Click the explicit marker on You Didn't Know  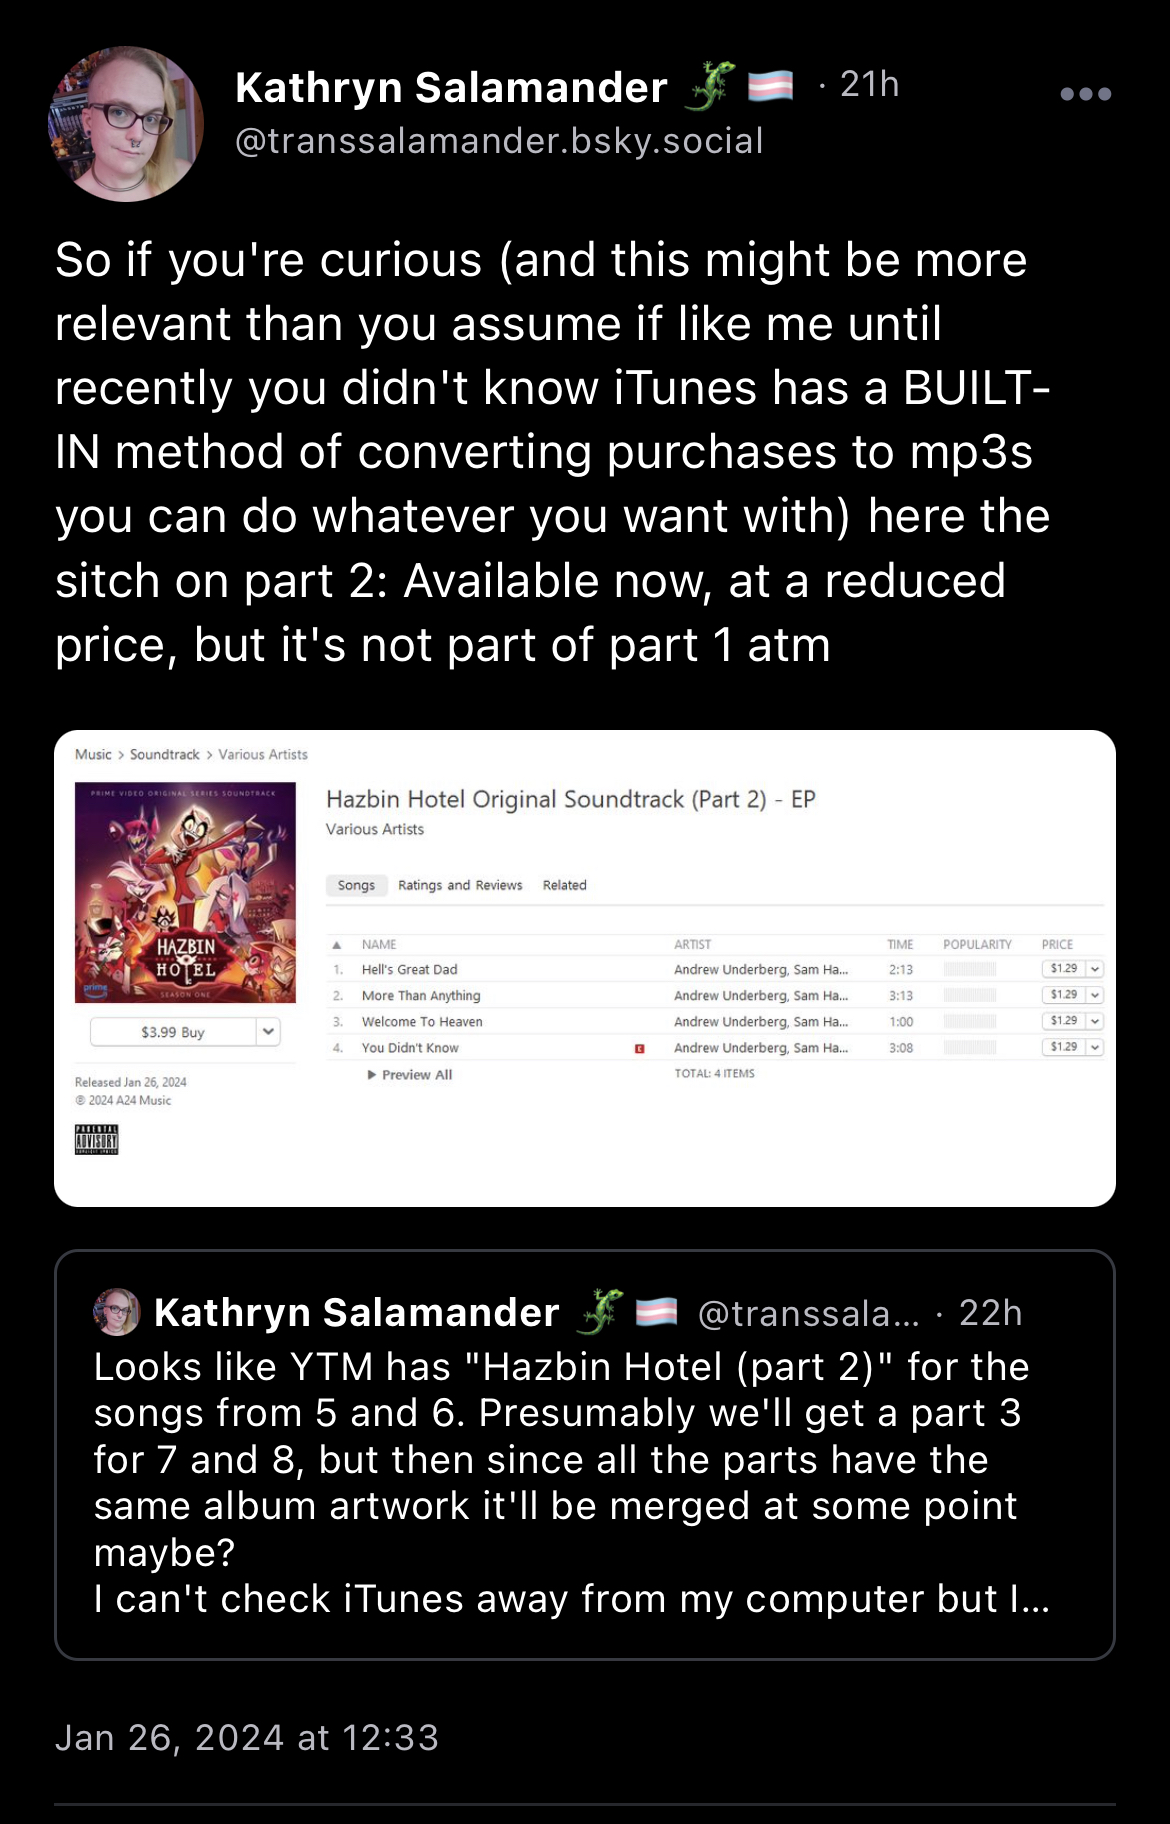tap(640, 1048)
